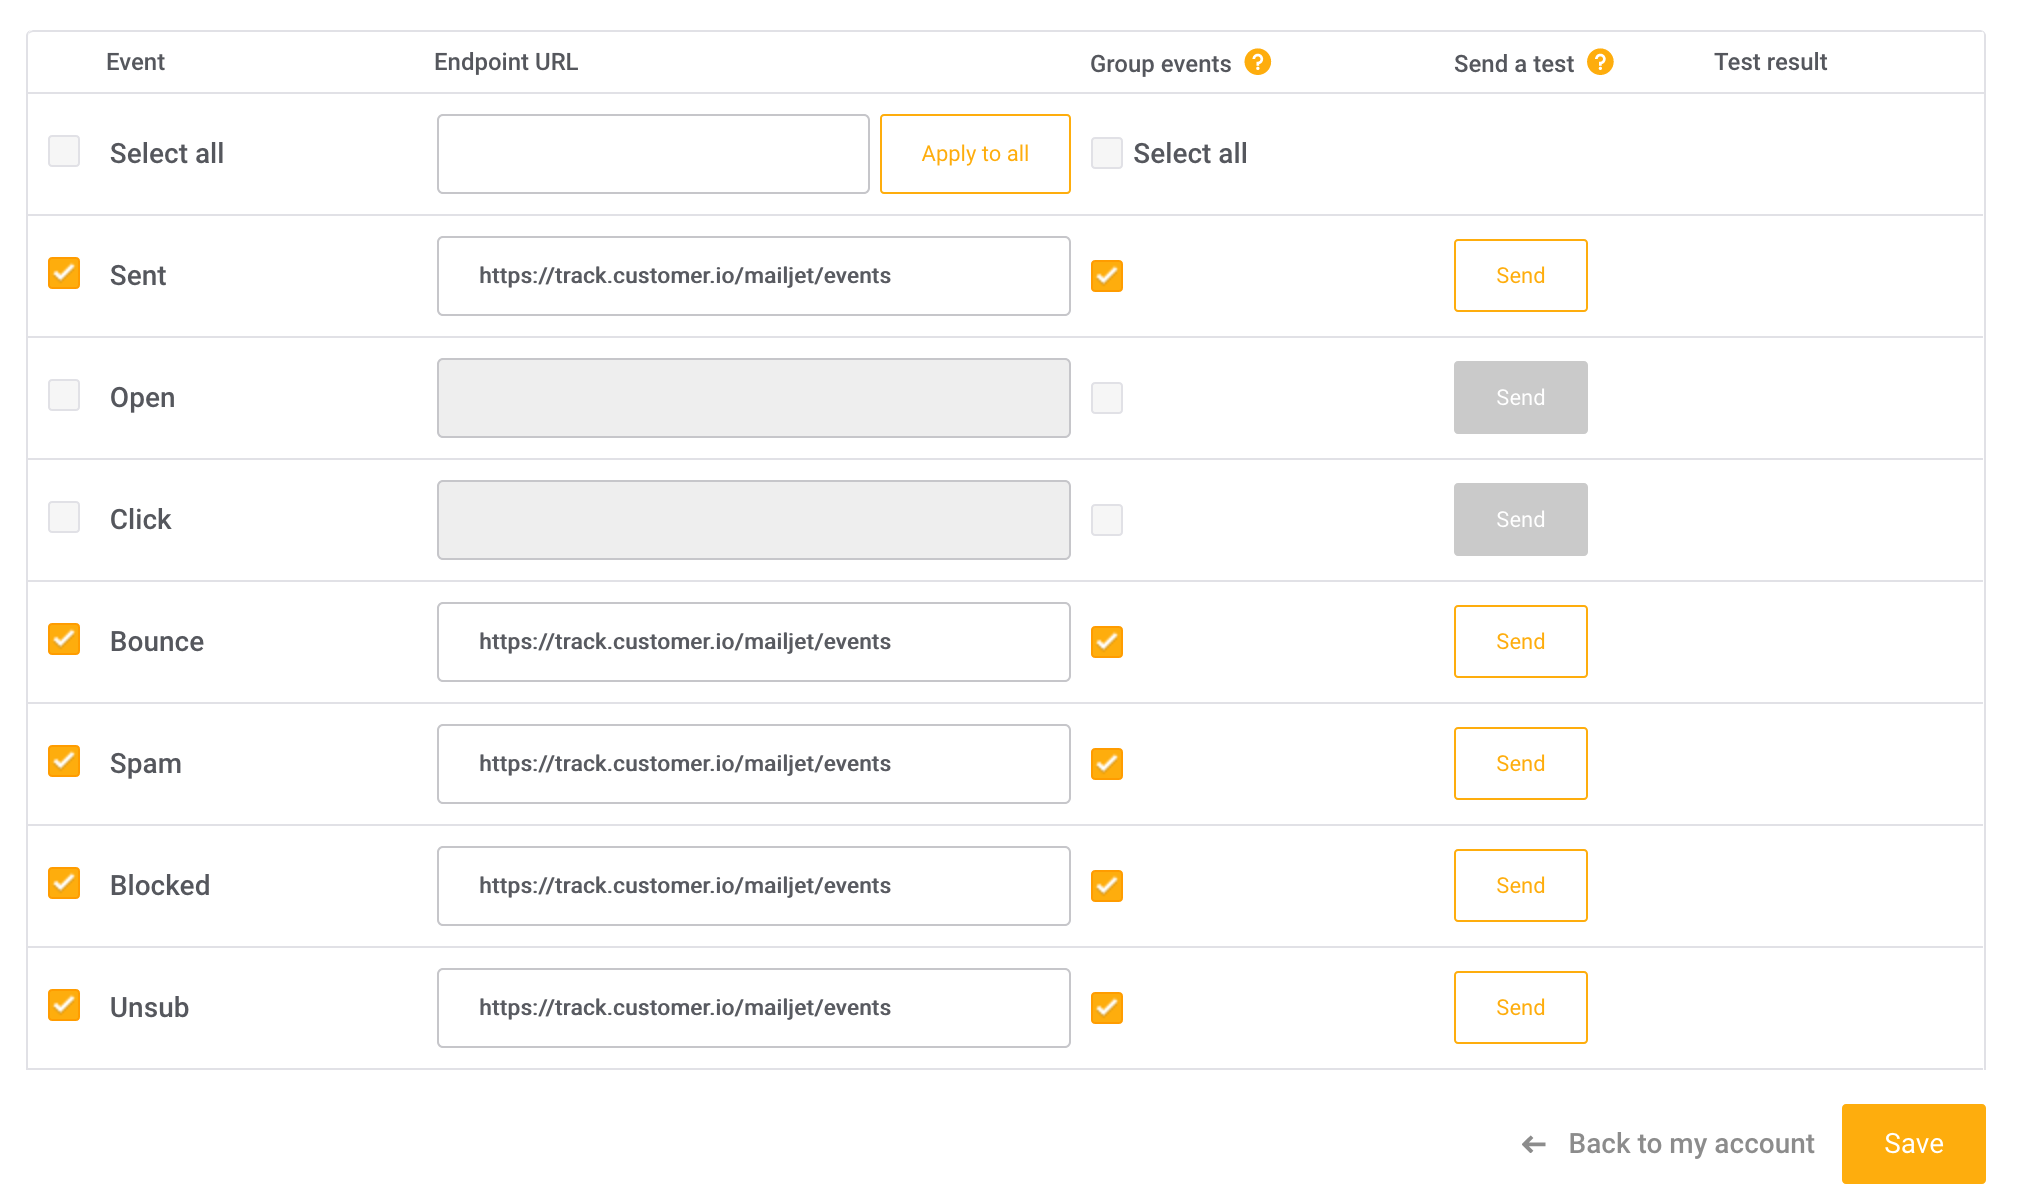Click the back arrow icon near Back to my account
Image resolution: width=2026 pixels, height=1200 pixels.
click(1534, 1144)
